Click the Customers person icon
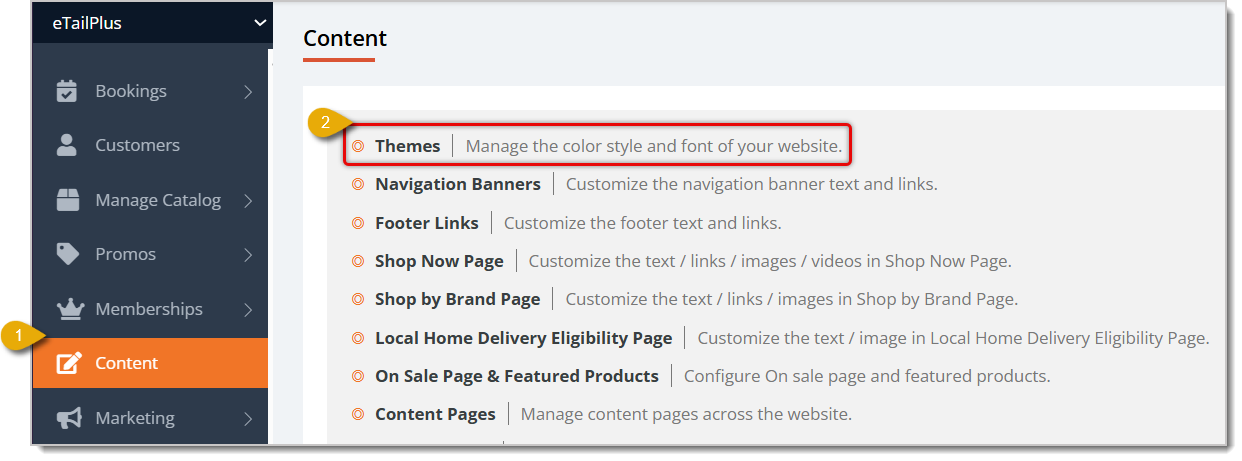 coord(67,145)
